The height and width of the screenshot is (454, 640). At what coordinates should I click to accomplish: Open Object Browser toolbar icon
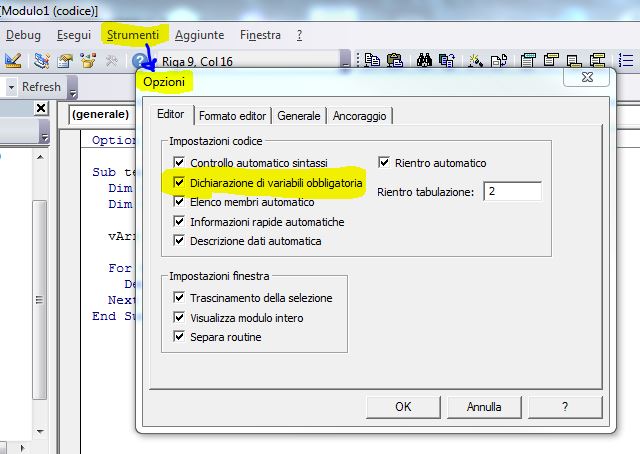point(88,61)
